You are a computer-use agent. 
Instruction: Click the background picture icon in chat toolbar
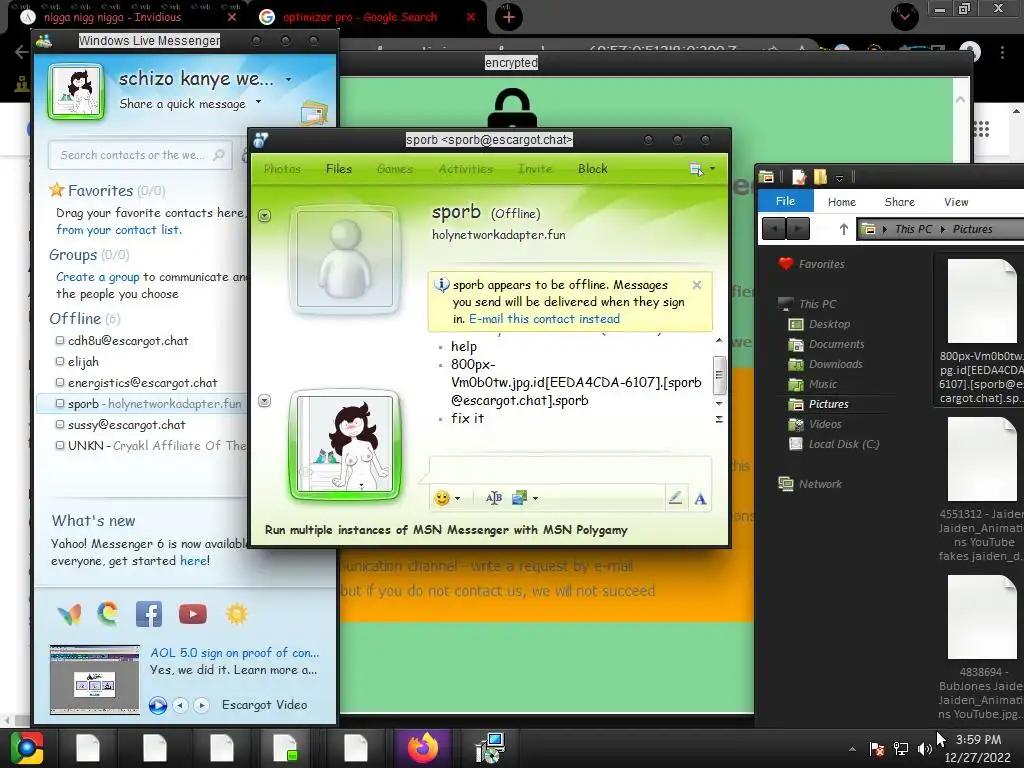(519, 498)
